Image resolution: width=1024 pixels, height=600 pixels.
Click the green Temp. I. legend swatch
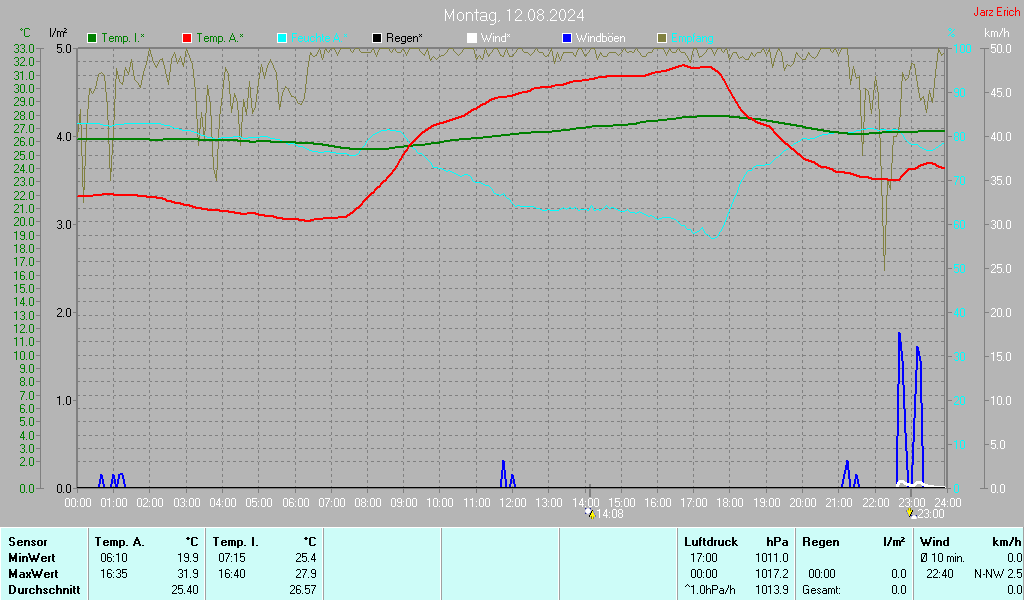[x=93, y=38]
